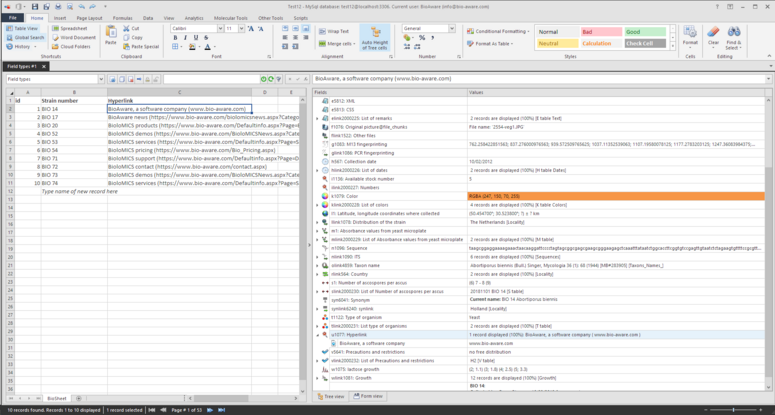Switch to the Analytics ribbon tab
Image resolution: width=775 pixels, height=415 pixels.
194,18
